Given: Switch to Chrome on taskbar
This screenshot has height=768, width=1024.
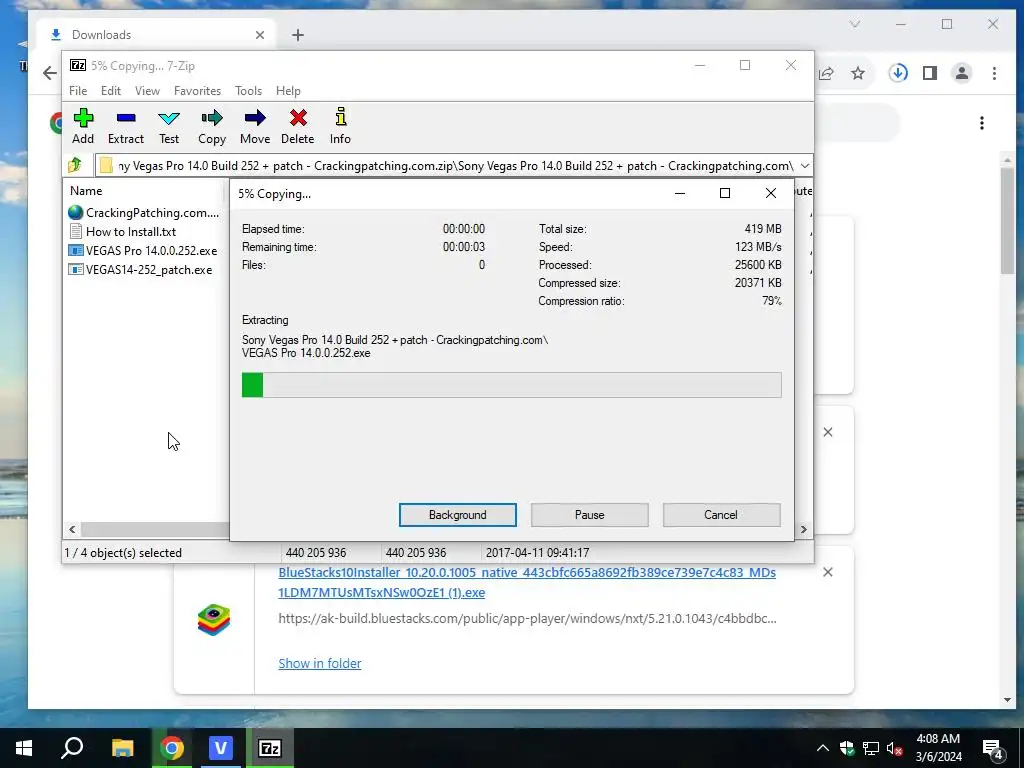Looking at the screenshot, I should 172,748.
